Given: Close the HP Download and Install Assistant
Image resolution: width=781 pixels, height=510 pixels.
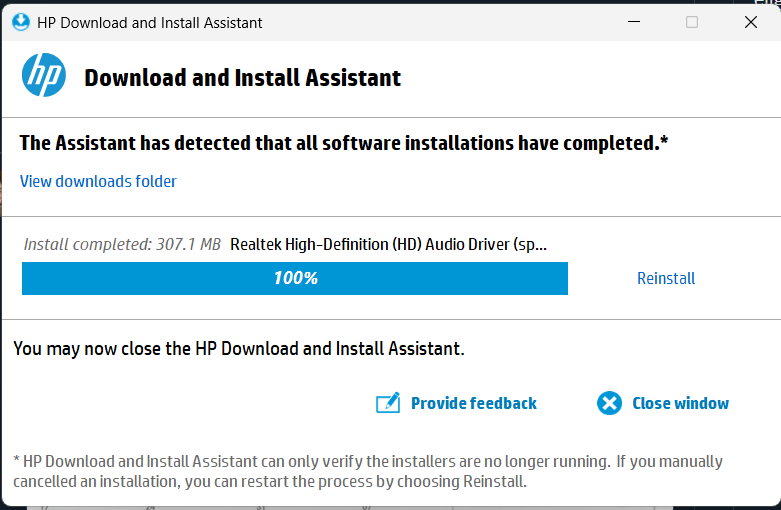Looking at the screenshot, I should [x=751, y=22].
